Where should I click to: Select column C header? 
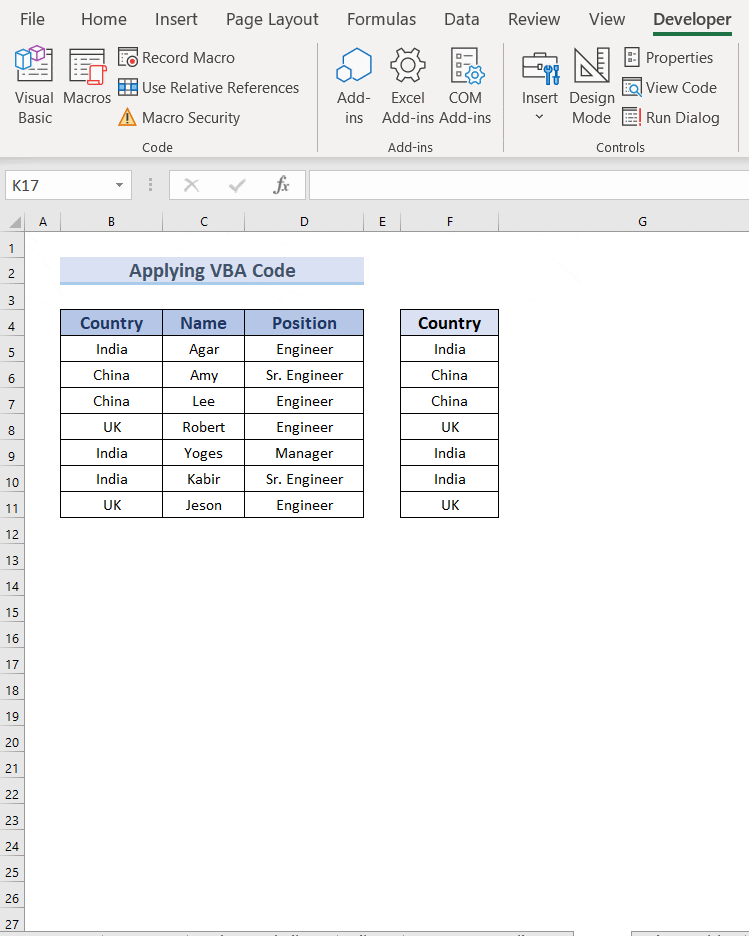tap(204, 221)
